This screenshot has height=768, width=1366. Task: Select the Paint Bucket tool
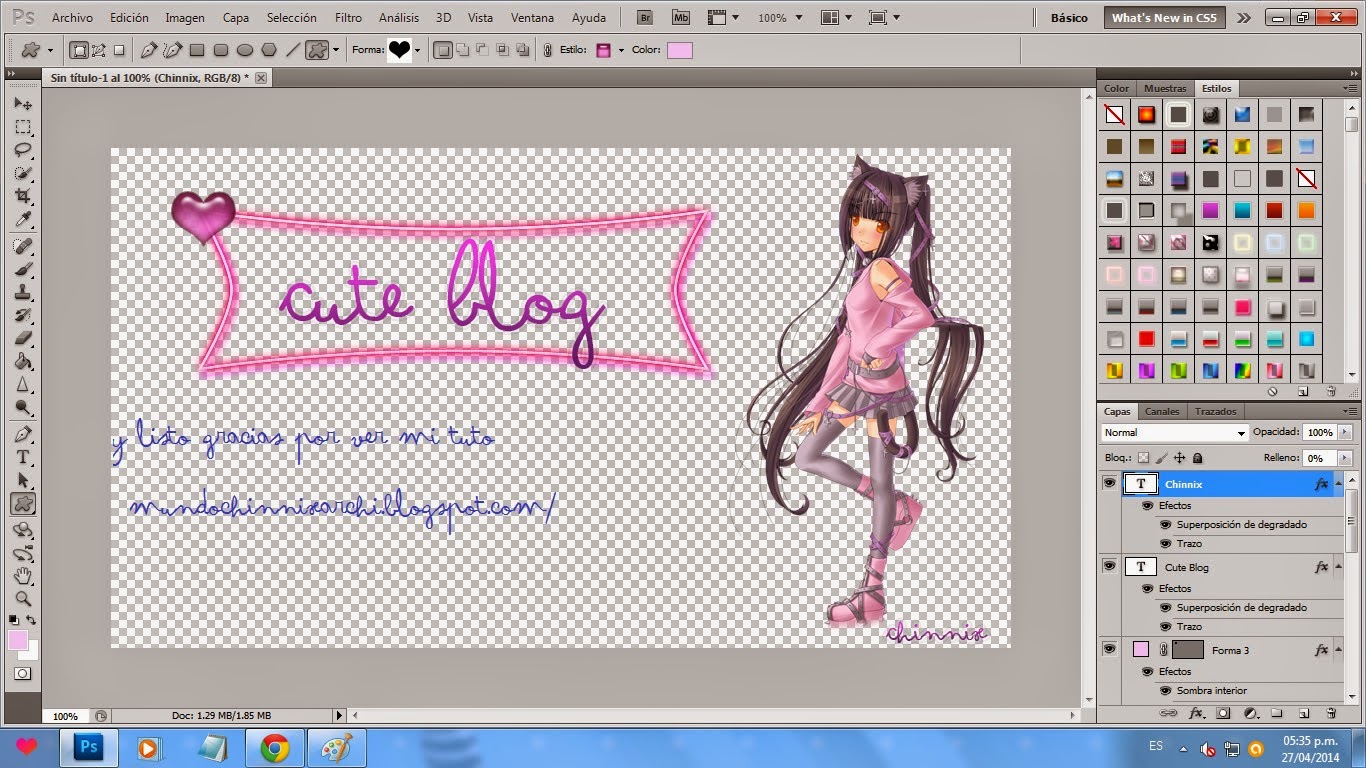pyautogui.click(x=23, y=361)
